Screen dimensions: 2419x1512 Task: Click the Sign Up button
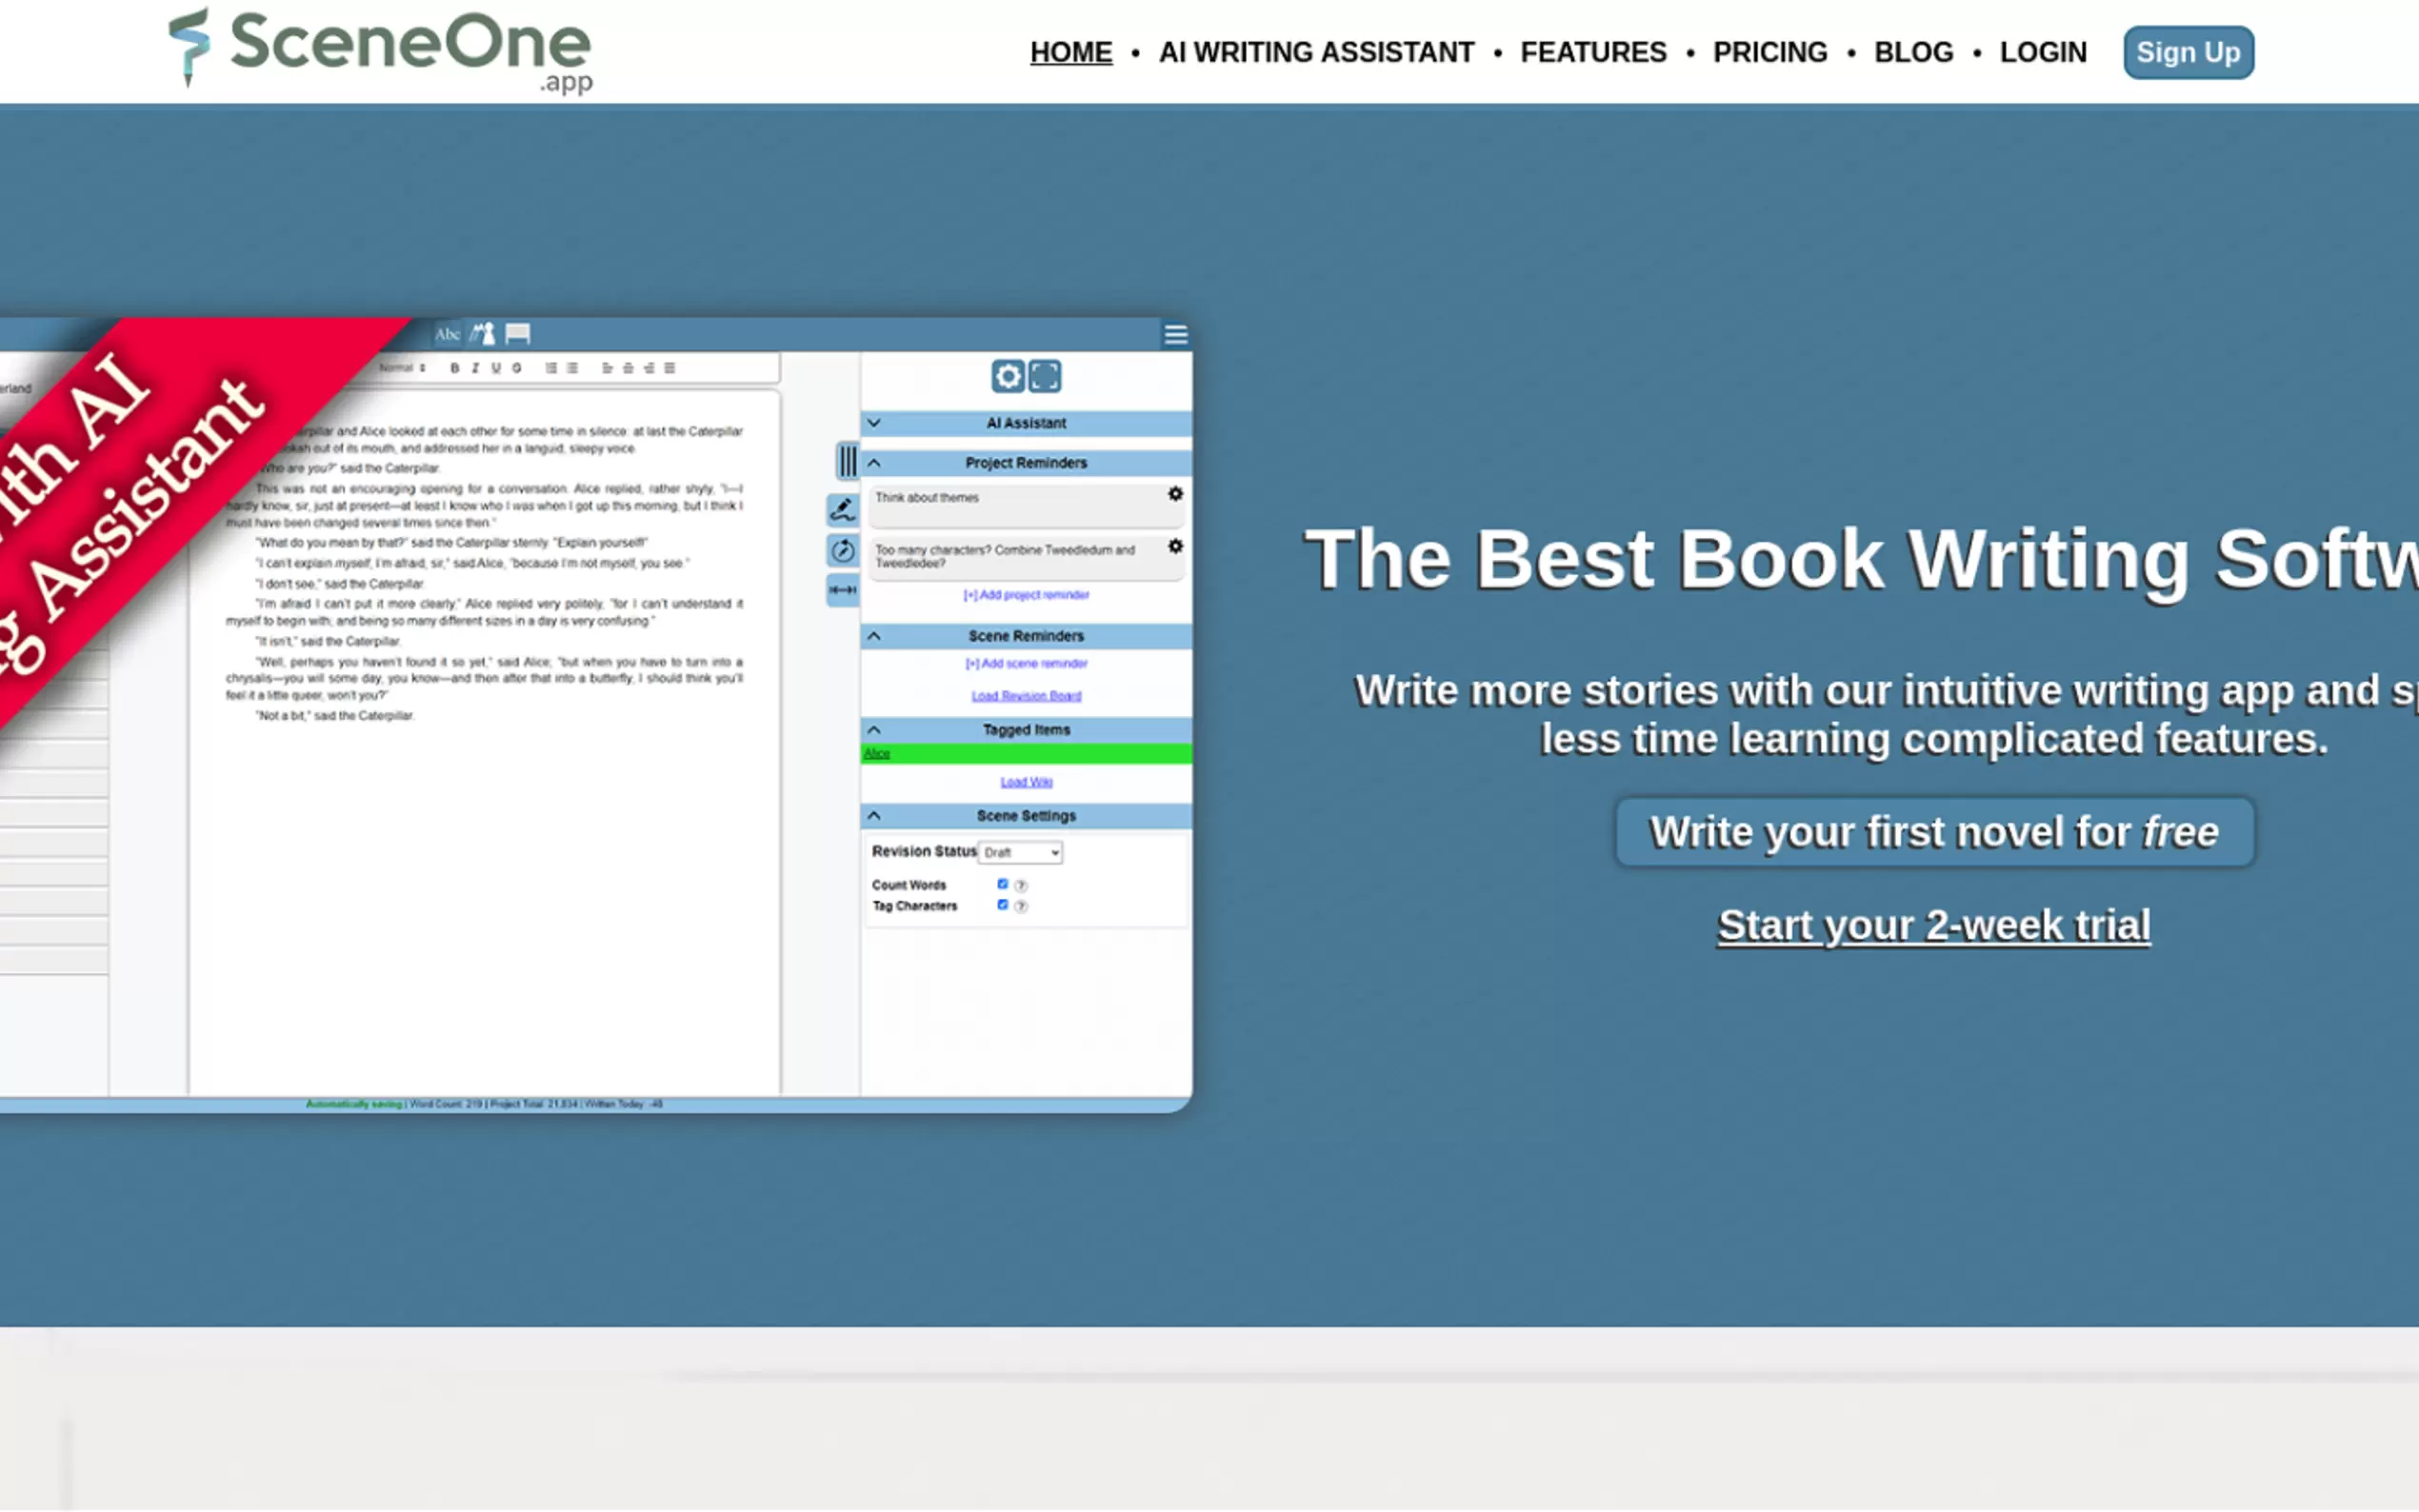(x=2187, y=52)
